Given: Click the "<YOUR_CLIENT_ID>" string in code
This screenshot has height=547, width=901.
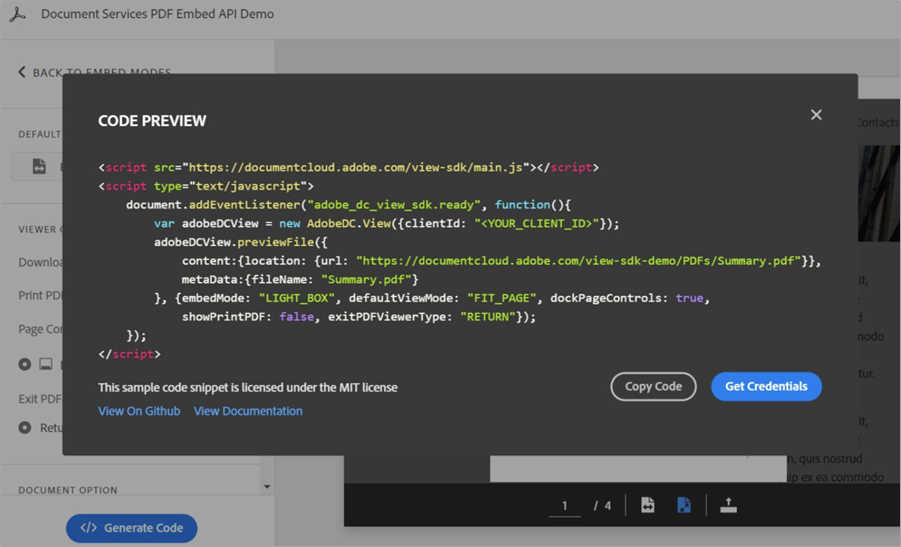Looking at the screenshot, I should [537, 224].
